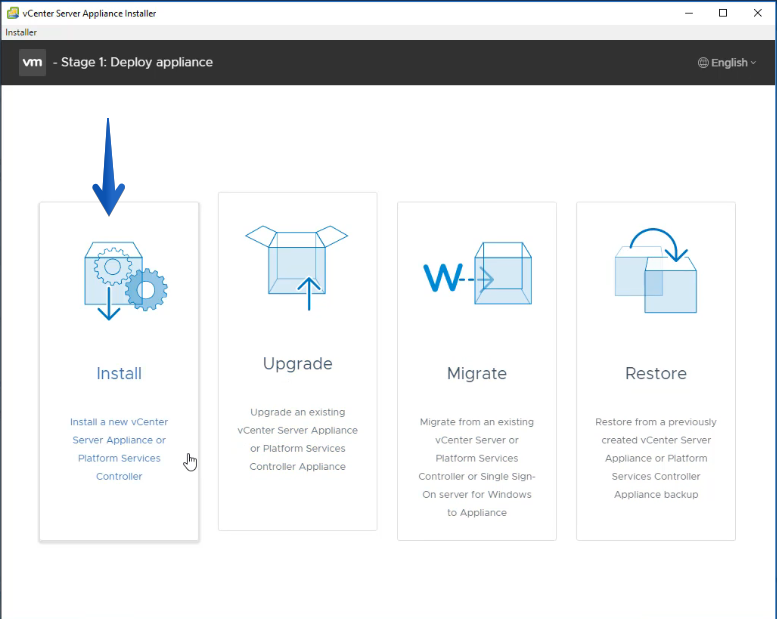Click the globe language icon

click(703, 62)
